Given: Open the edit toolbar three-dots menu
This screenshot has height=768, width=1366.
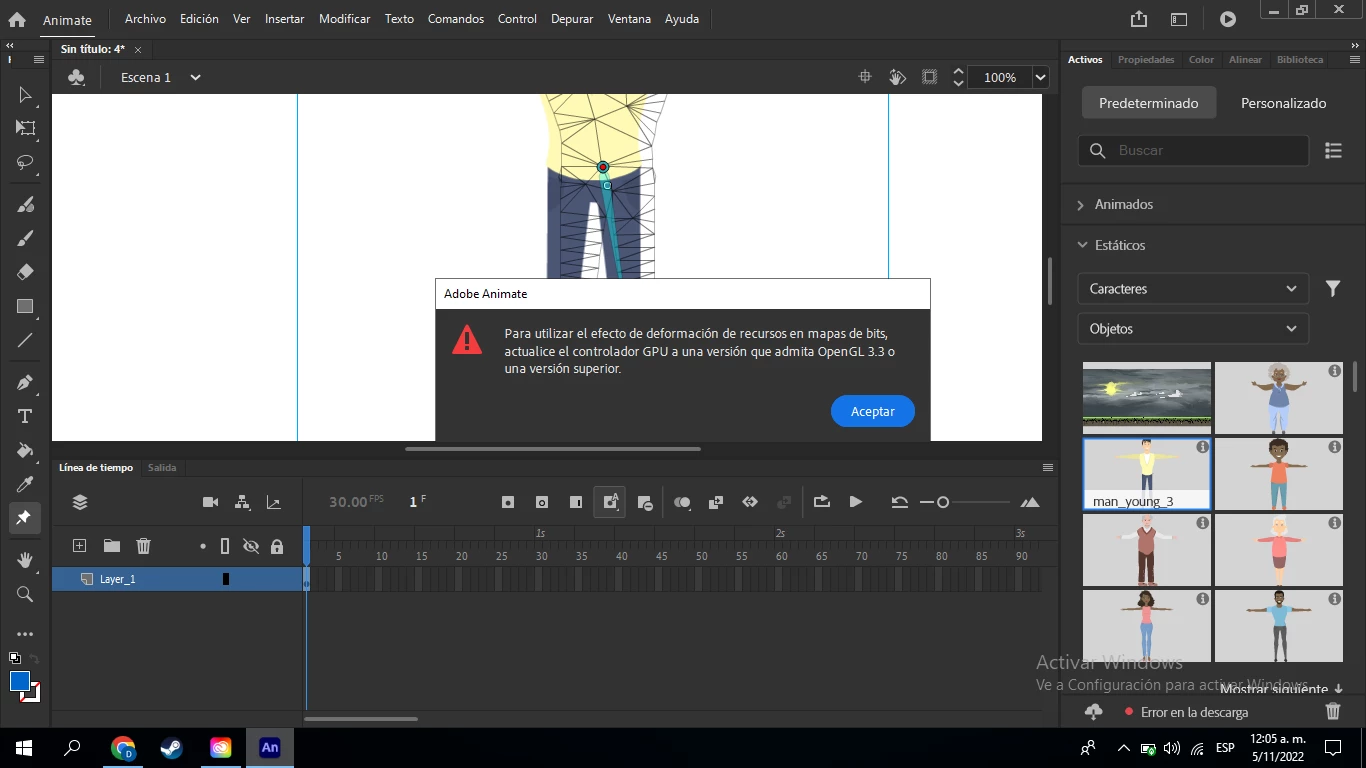Looking at the screenshot, I should pyautogui.click(x=26, y=634).
